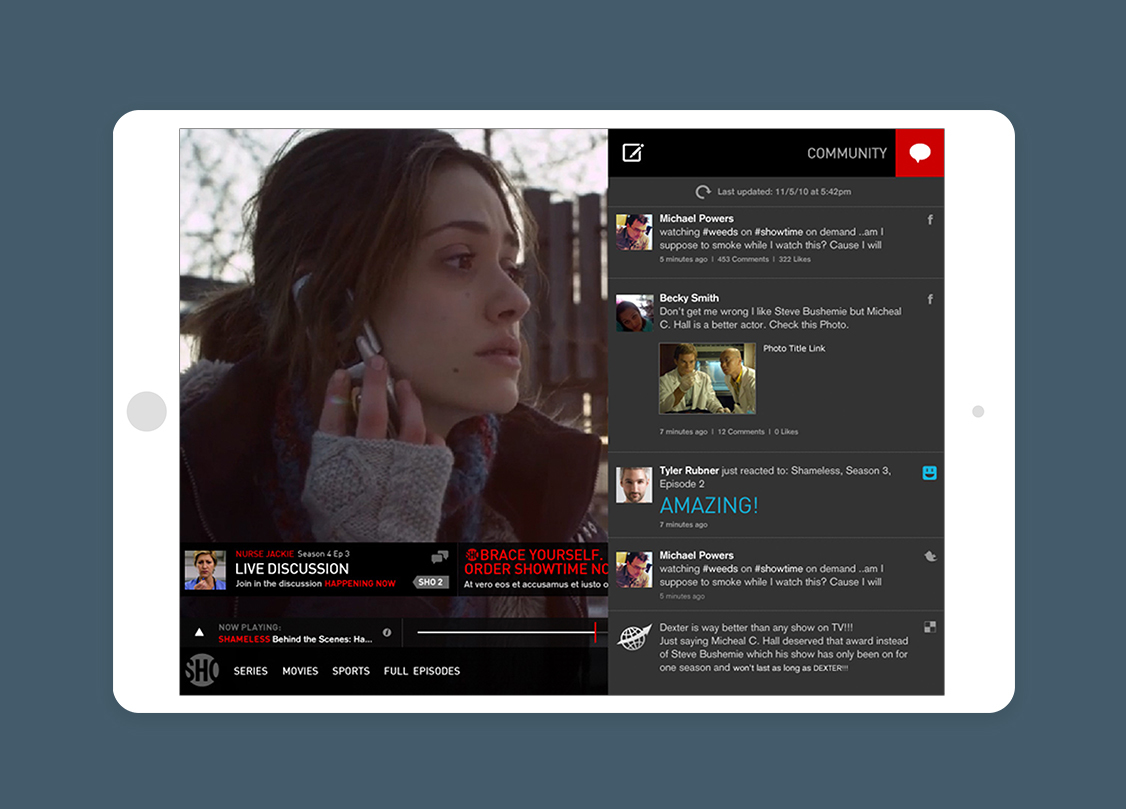This screenshot has width=1126, height=809.
Task: Refresh the community feed
Action: [x=704, y=192]
